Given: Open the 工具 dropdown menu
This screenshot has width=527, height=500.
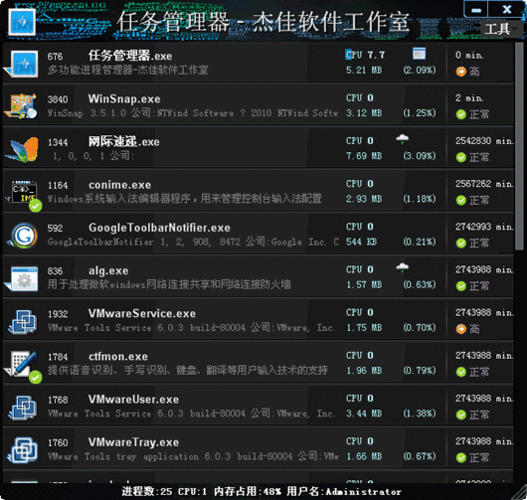Looking at the screenshot, I should (x=501, y=30).
